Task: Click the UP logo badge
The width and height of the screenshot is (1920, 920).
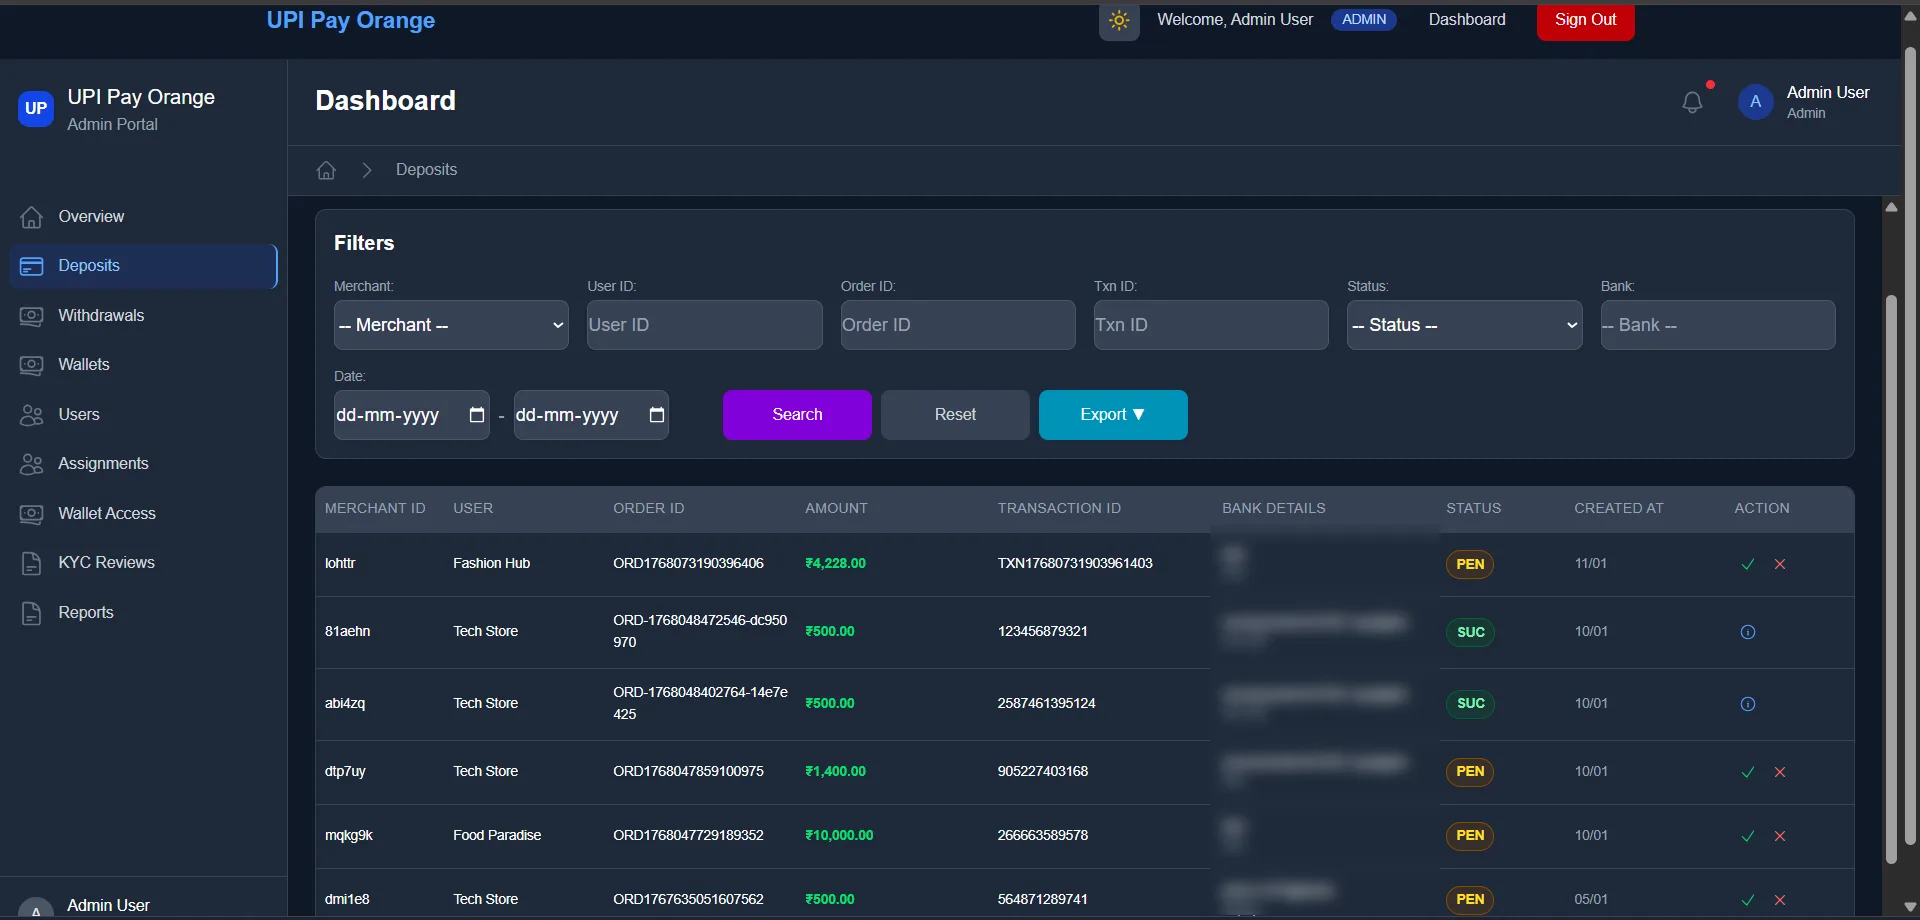Action: click(36, 109)
